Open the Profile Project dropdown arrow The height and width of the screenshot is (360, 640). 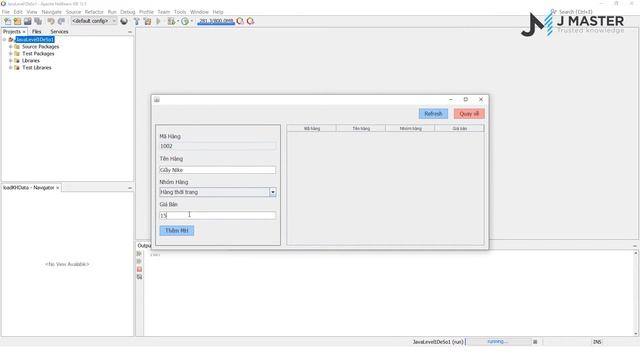[x=192, y=21]
